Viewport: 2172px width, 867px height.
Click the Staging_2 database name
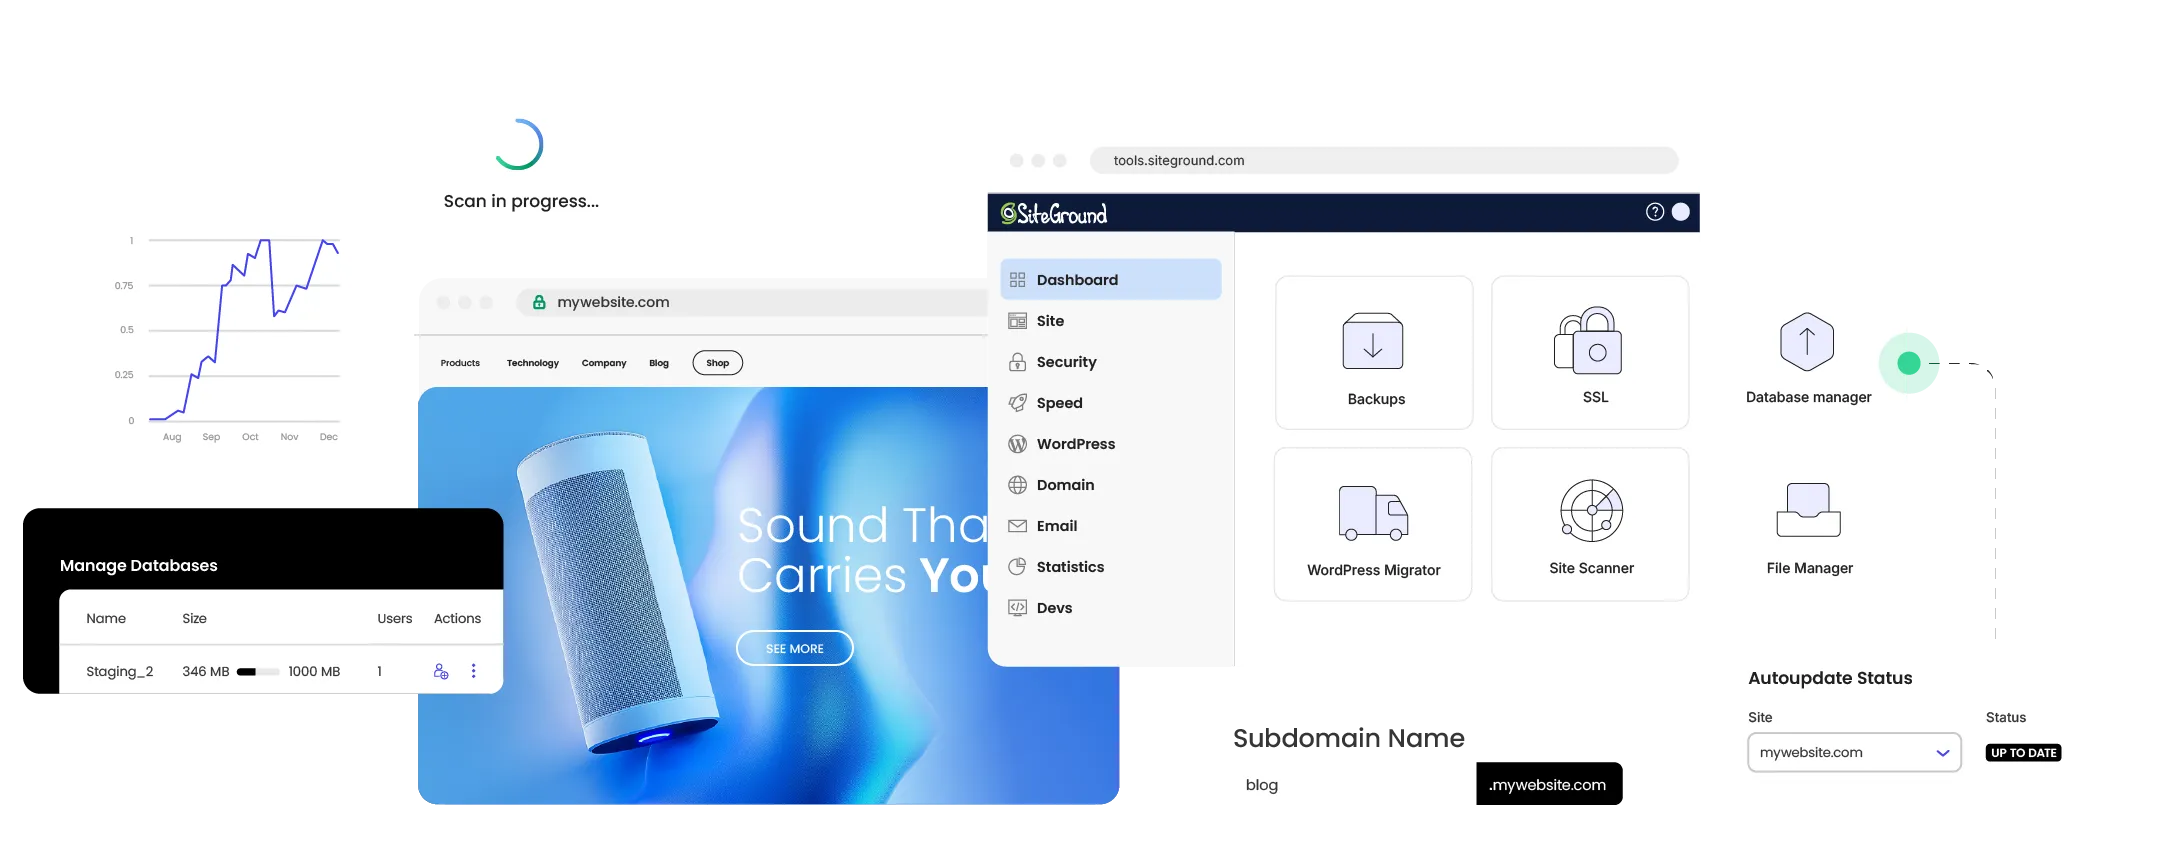pyautogui.click(x=120, y=672)
